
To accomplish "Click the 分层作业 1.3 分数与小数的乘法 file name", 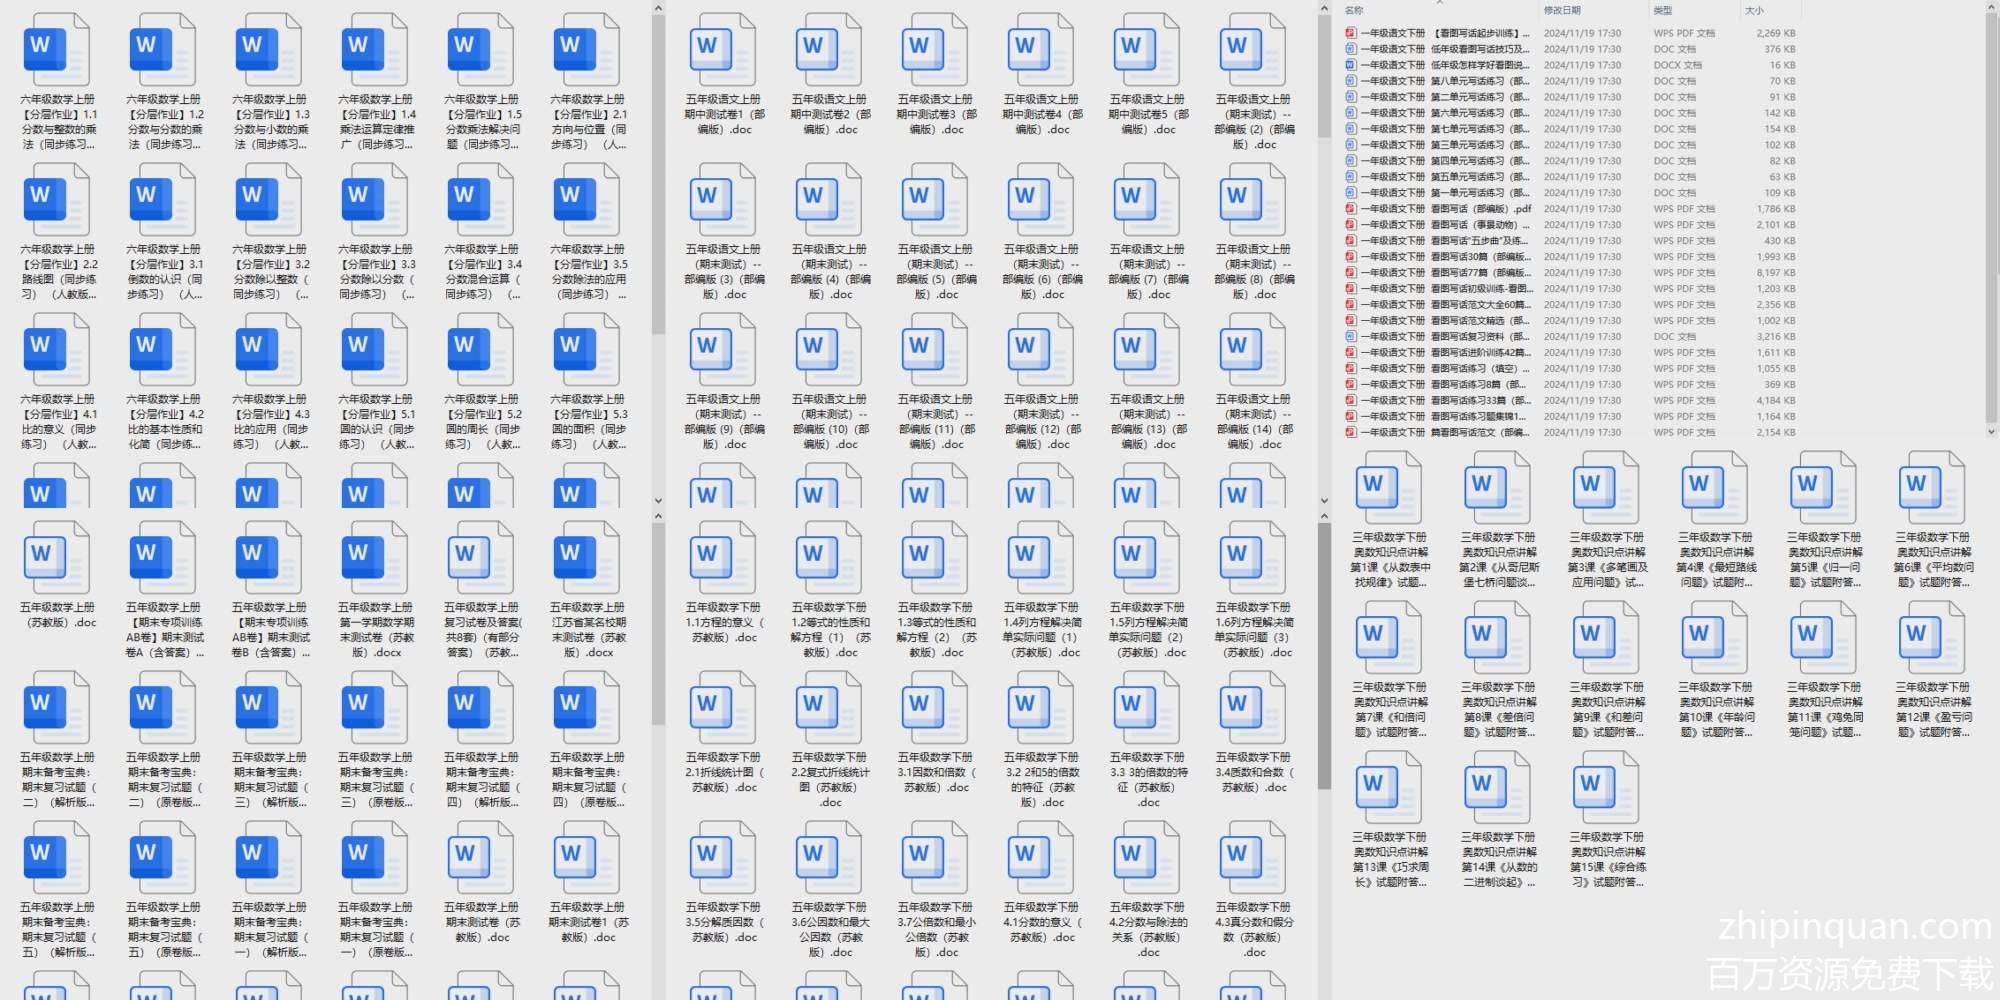I will [270, 122].
